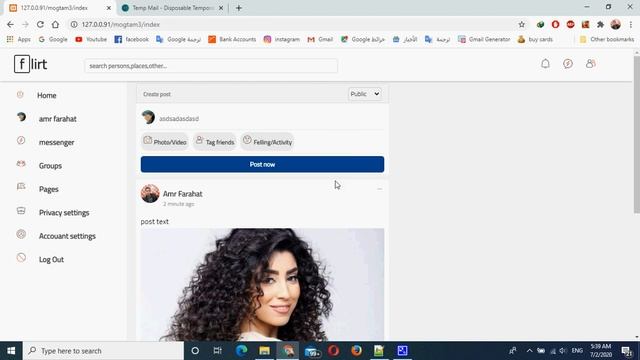Open Privacy settings in sidebar

[x=64, y=213]
